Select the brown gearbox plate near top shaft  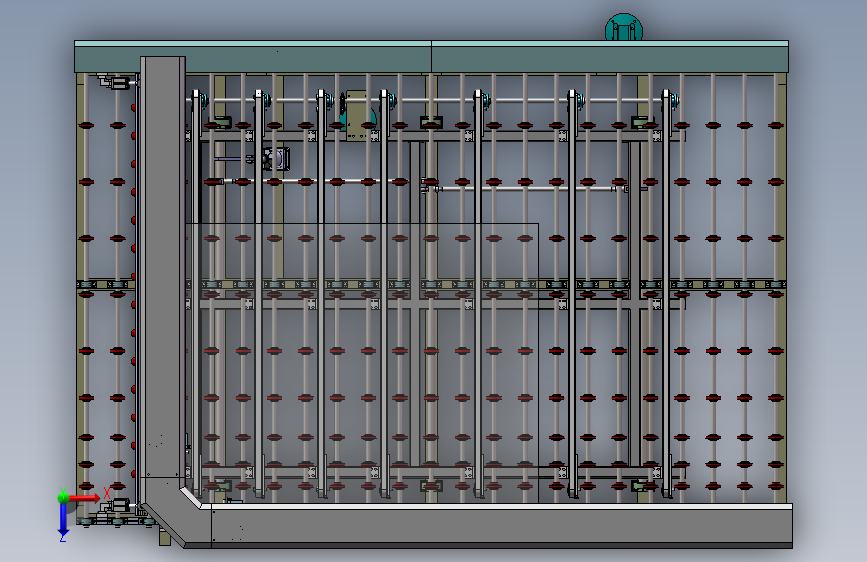tap(357, 115)
